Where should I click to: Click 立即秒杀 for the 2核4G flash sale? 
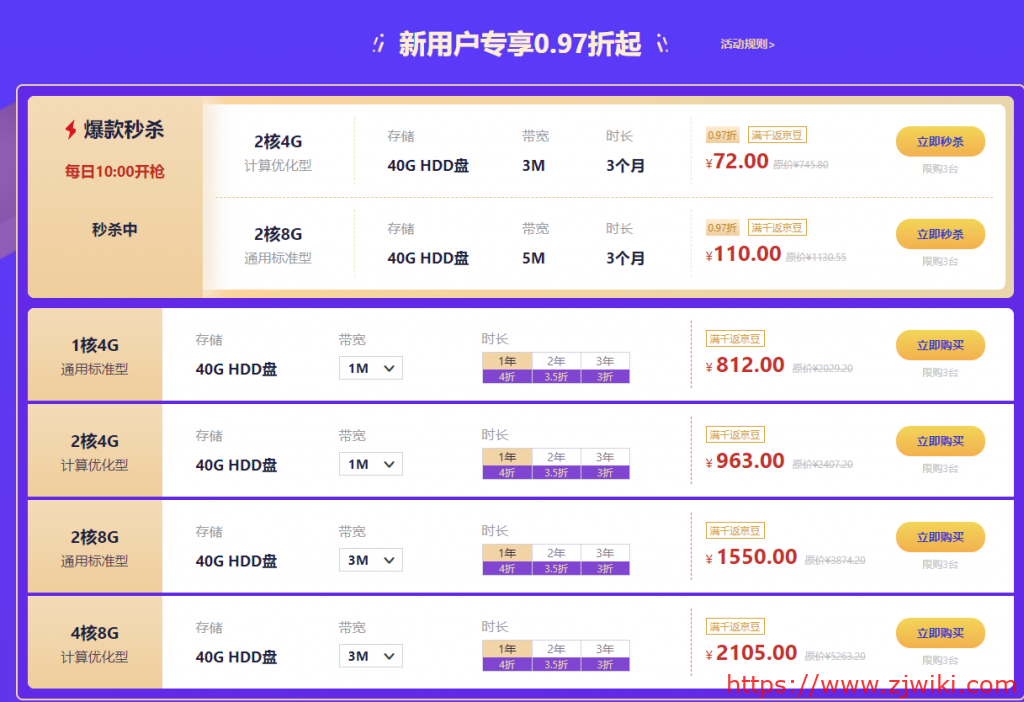(x=940, y=141)
